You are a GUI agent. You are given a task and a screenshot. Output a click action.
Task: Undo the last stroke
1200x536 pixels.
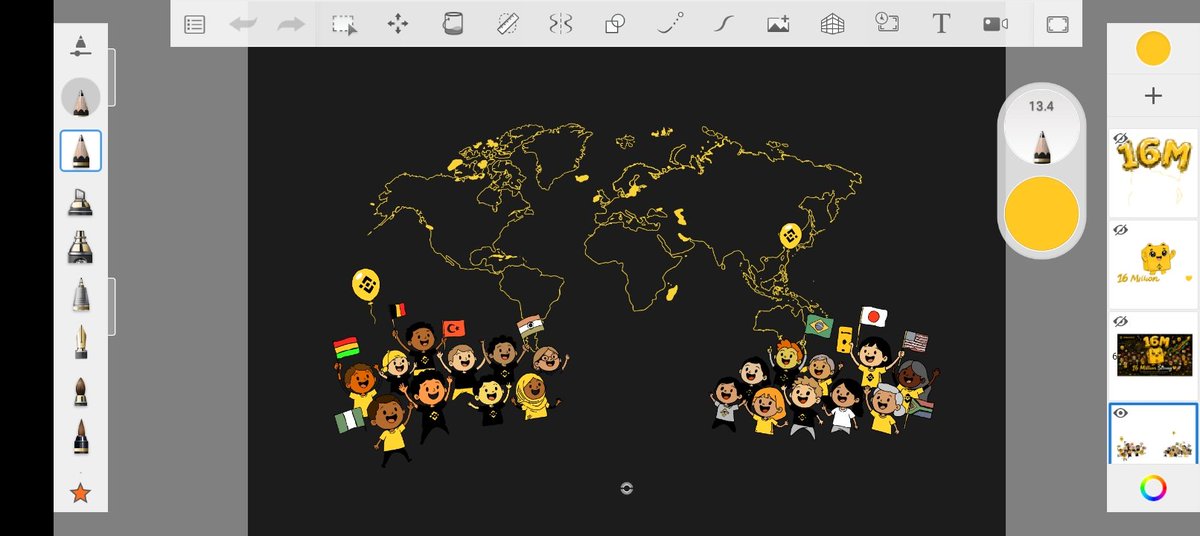point(242,24)
